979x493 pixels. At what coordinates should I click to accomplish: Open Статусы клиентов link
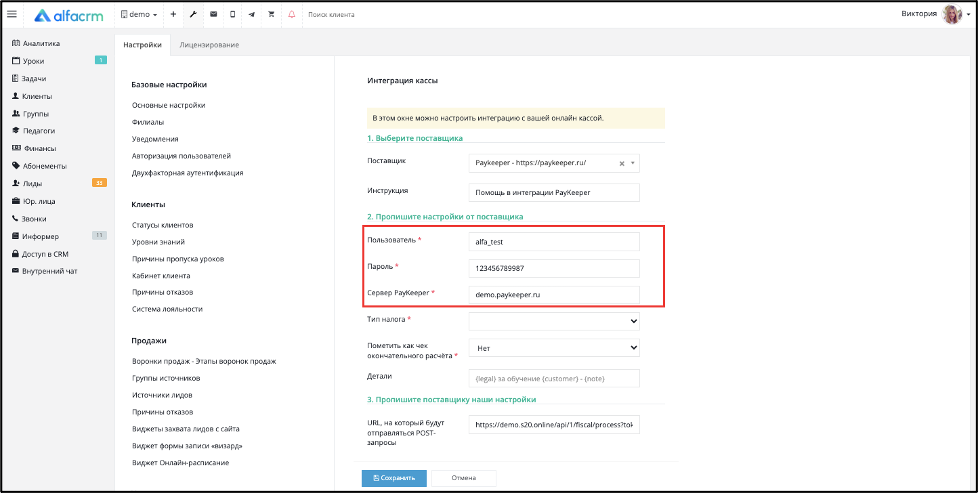[162, 225]
